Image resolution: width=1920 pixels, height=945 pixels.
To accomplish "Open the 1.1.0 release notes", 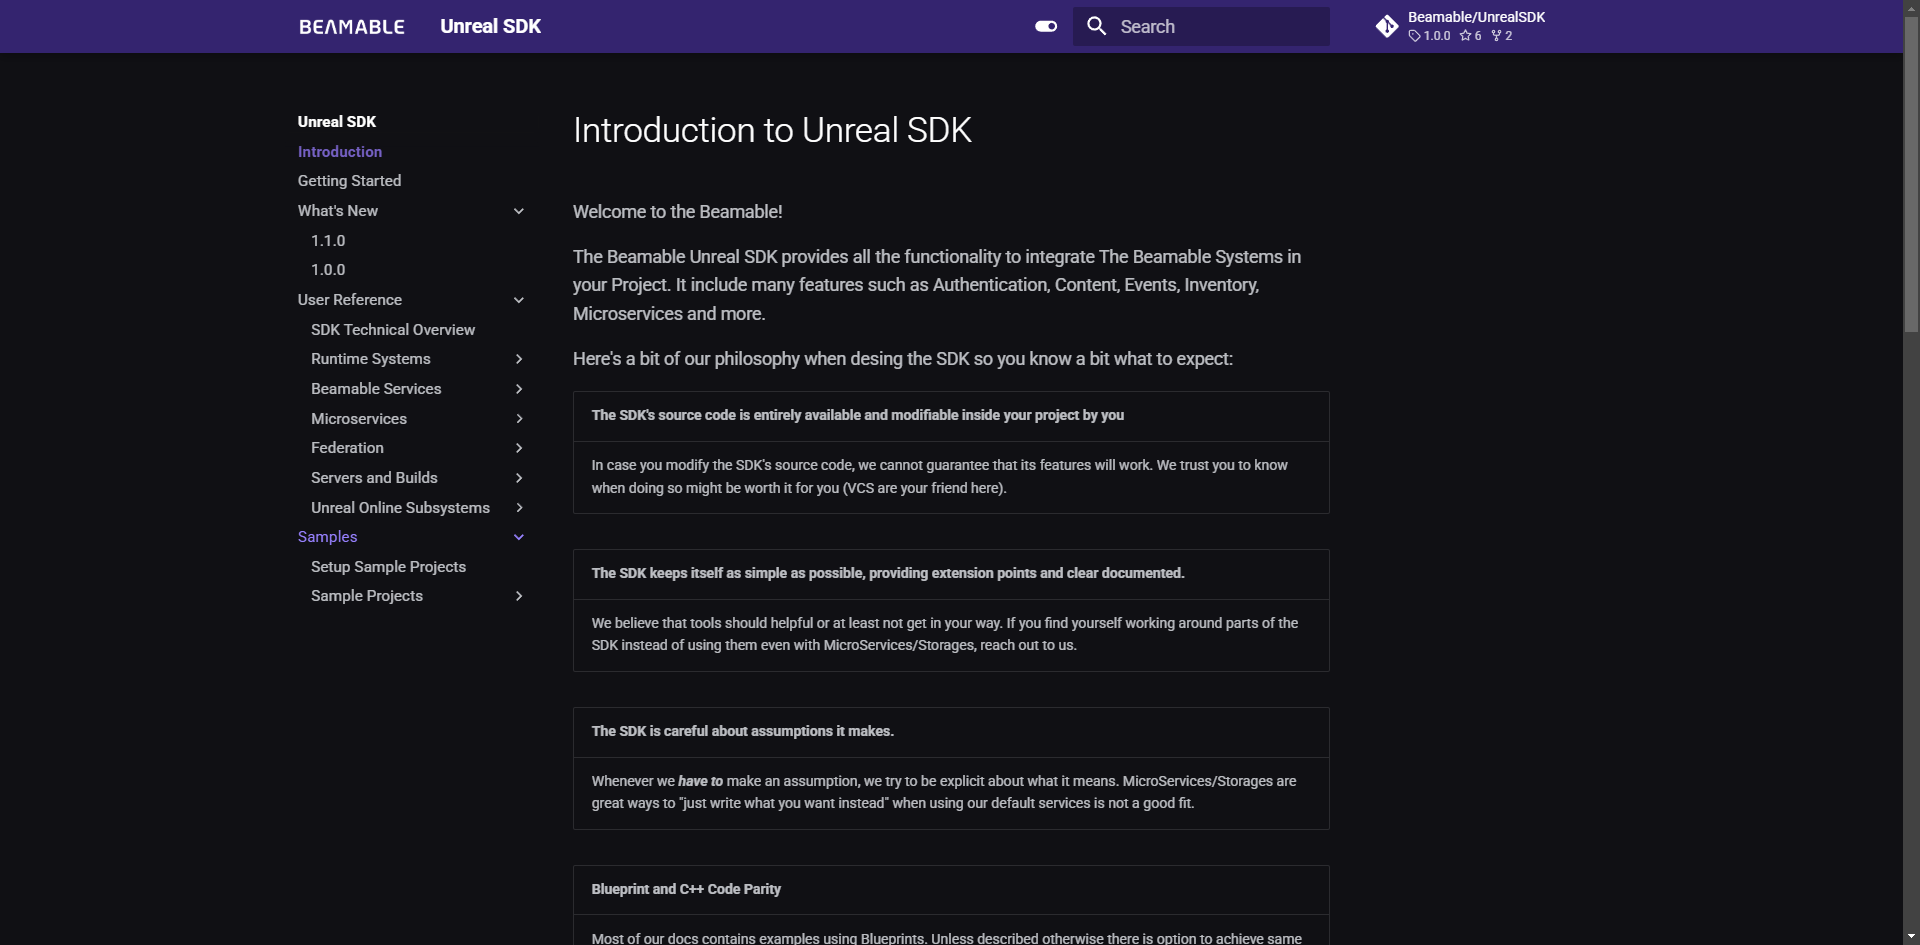I will [328, 241].
